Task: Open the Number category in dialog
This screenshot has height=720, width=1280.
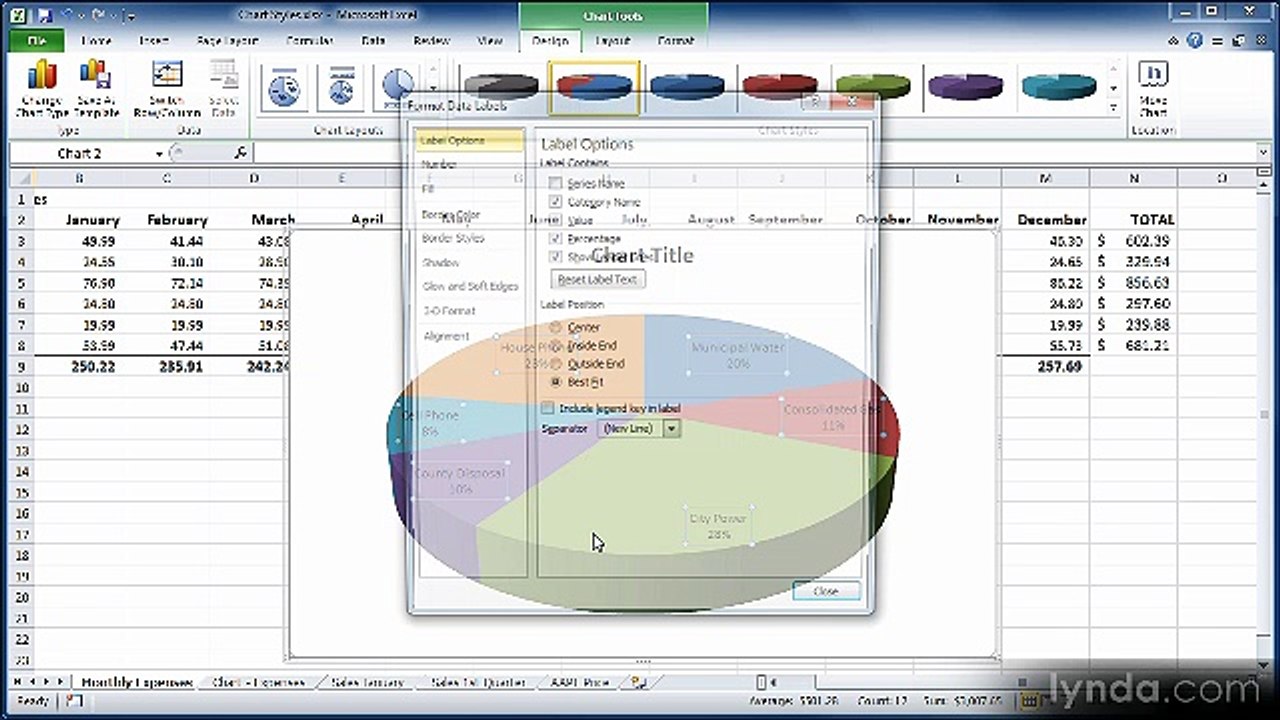Action: [x=439, y=164]
